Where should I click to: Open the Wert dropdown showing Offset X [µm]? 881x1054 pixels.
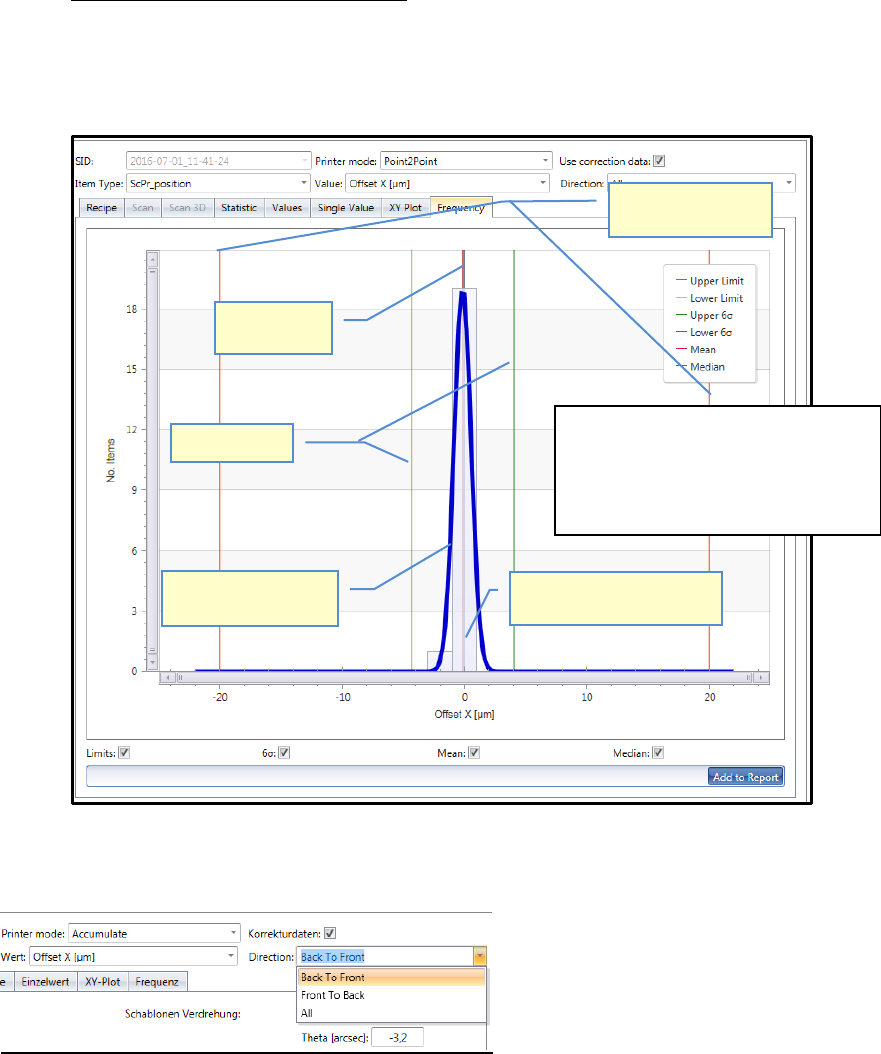[133, 957]
